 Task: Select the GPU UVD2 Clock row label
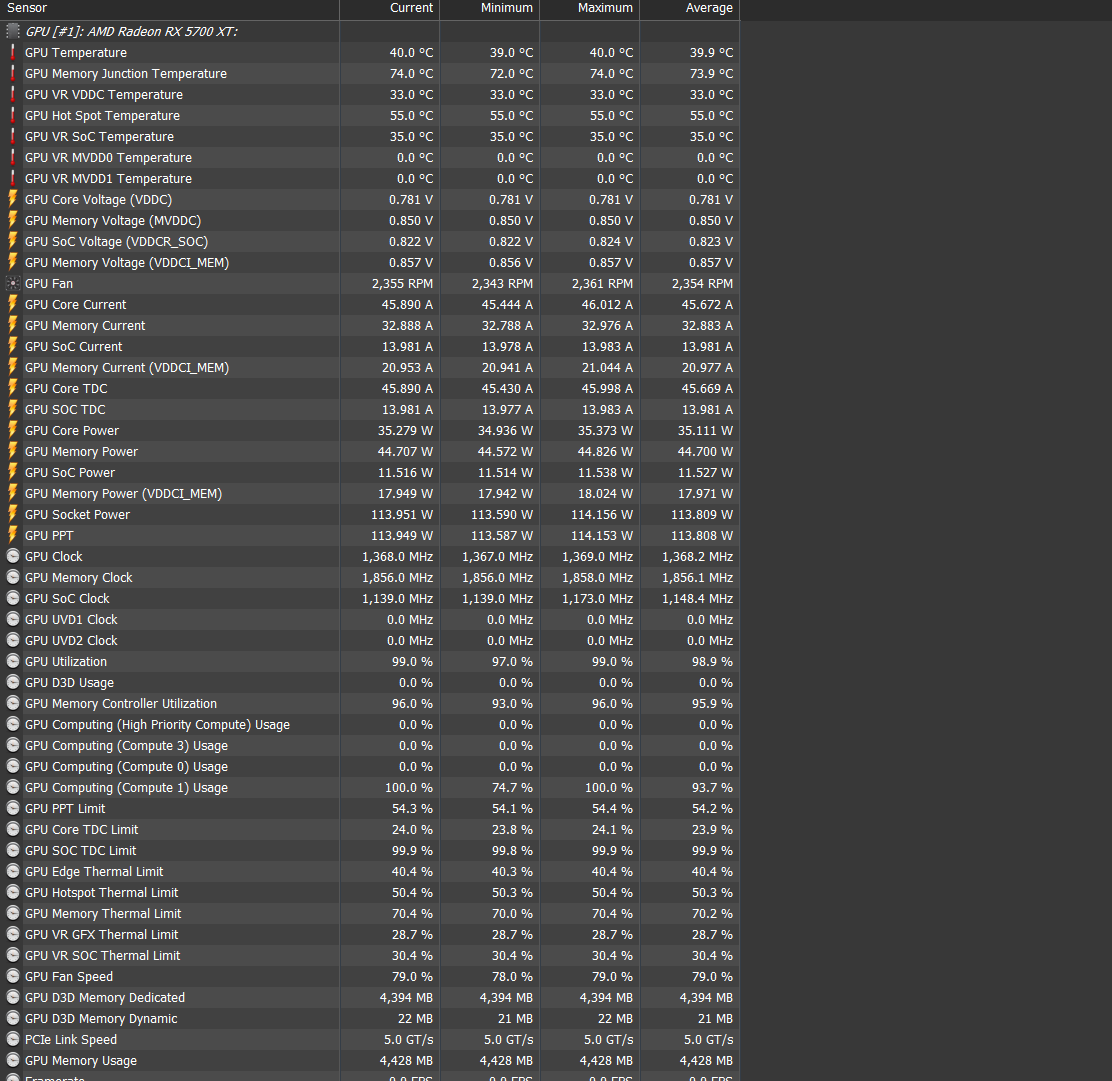pos(71,641)
